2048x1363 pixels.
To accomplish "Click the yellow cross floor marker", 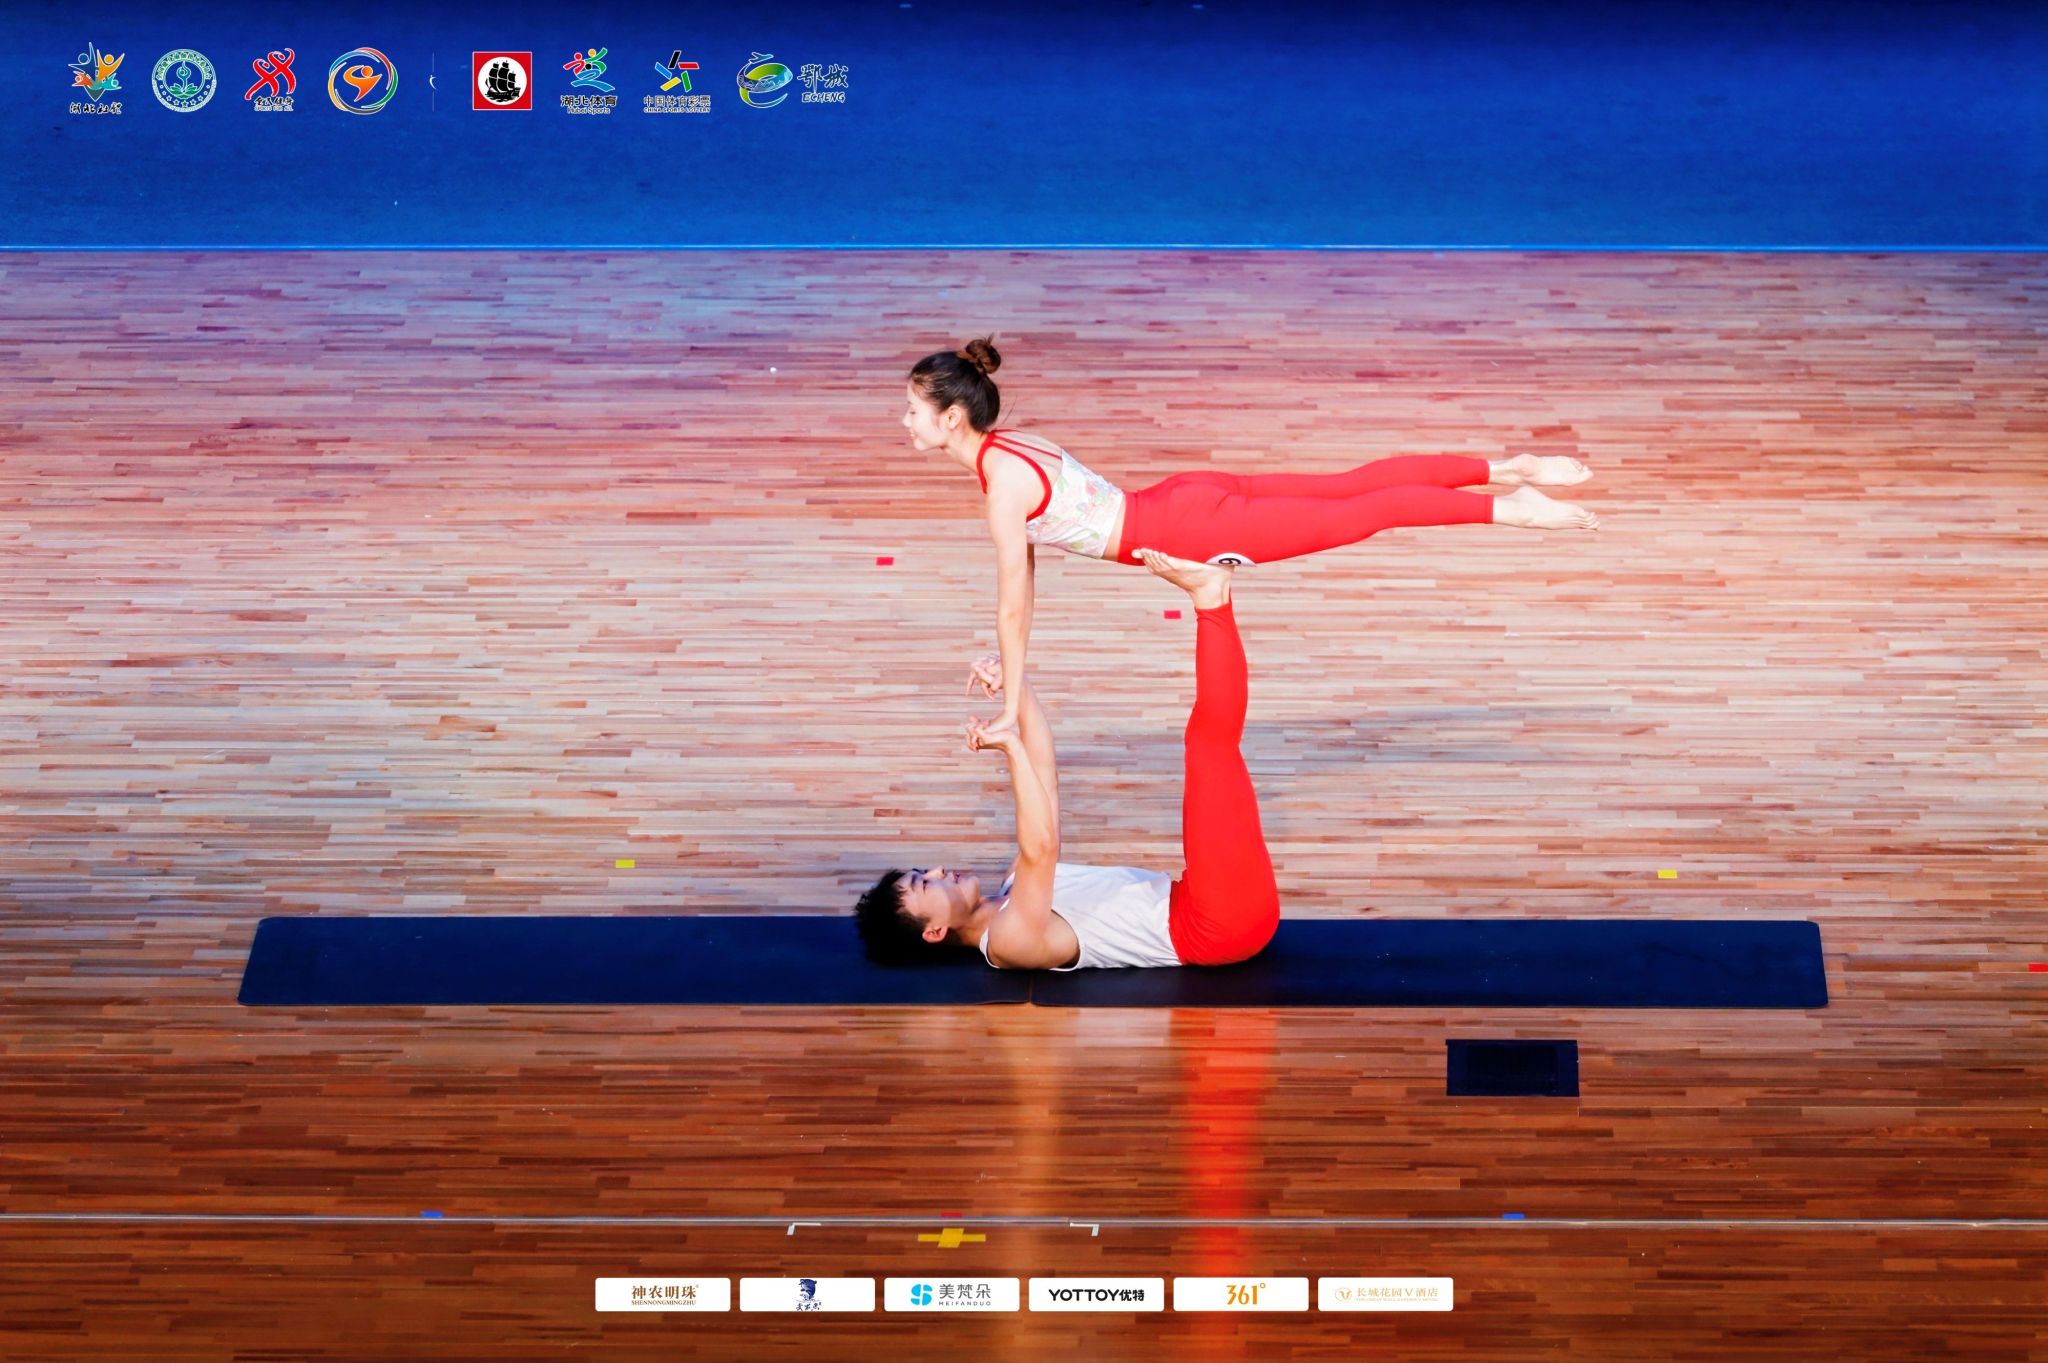I will click(x=951, y=1238).
